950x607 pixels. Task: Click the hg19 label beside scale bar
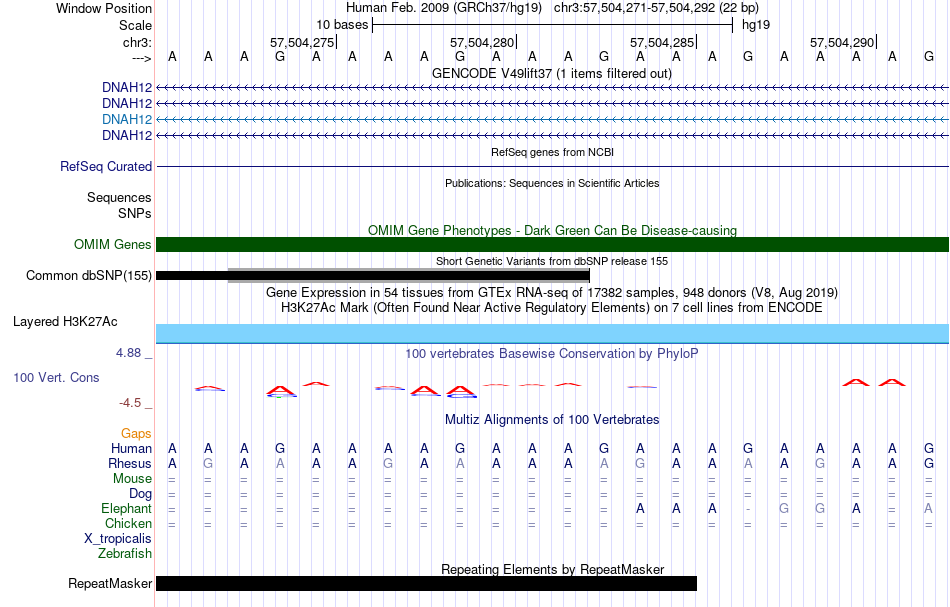[x=756, y=25]
